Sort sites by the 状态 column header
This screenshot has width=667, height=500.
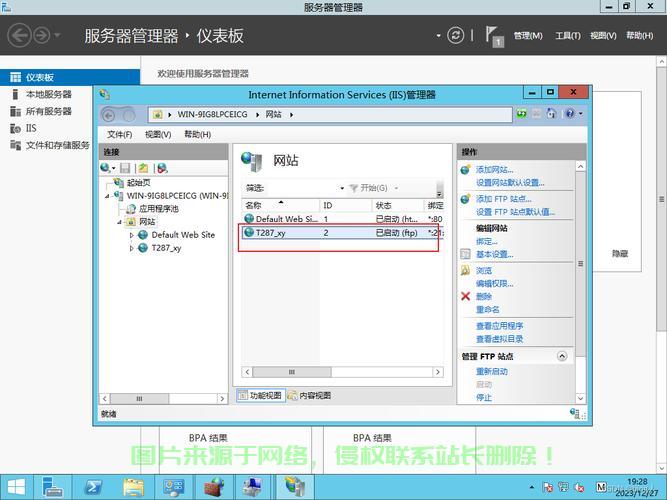pos(398,205)
